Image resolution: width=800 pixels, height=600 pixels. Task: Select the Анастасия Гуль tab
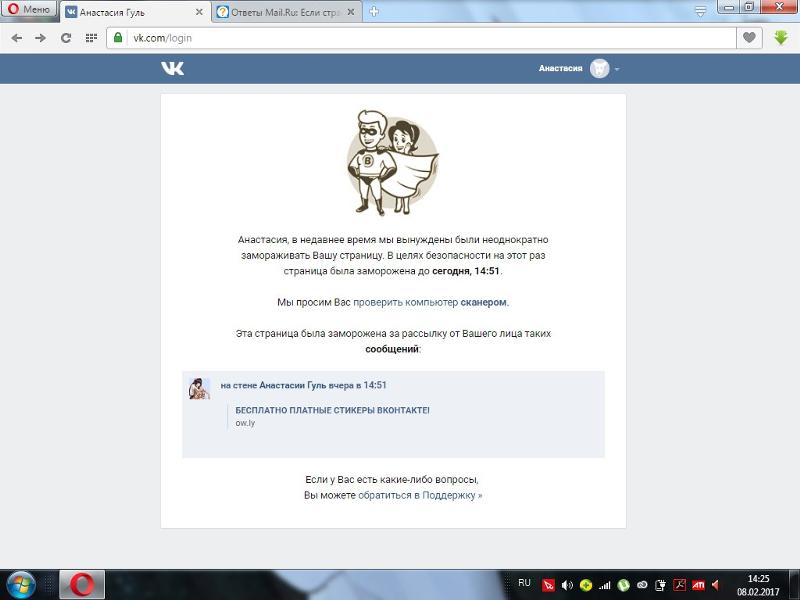coord(132,12)
